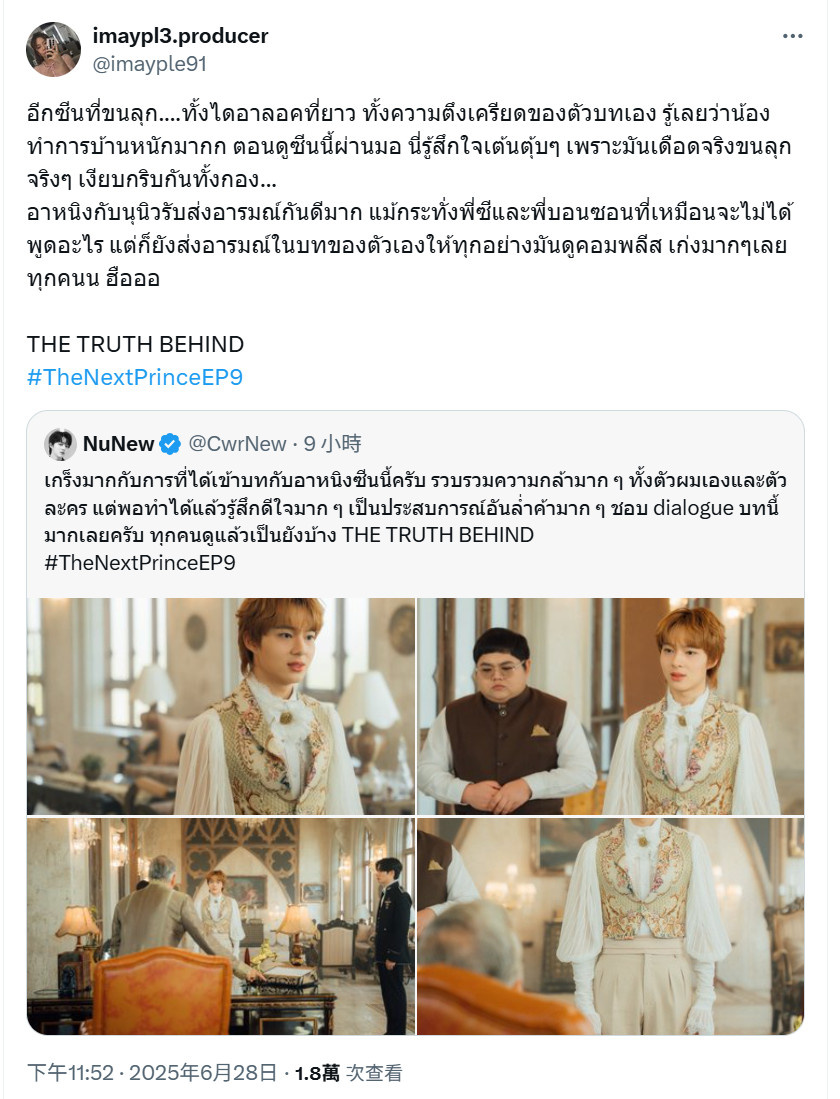Open the @imayple91 handle
Viewport: 840px width, 1099px height.
pyautogui.click(x=149, y=64)
